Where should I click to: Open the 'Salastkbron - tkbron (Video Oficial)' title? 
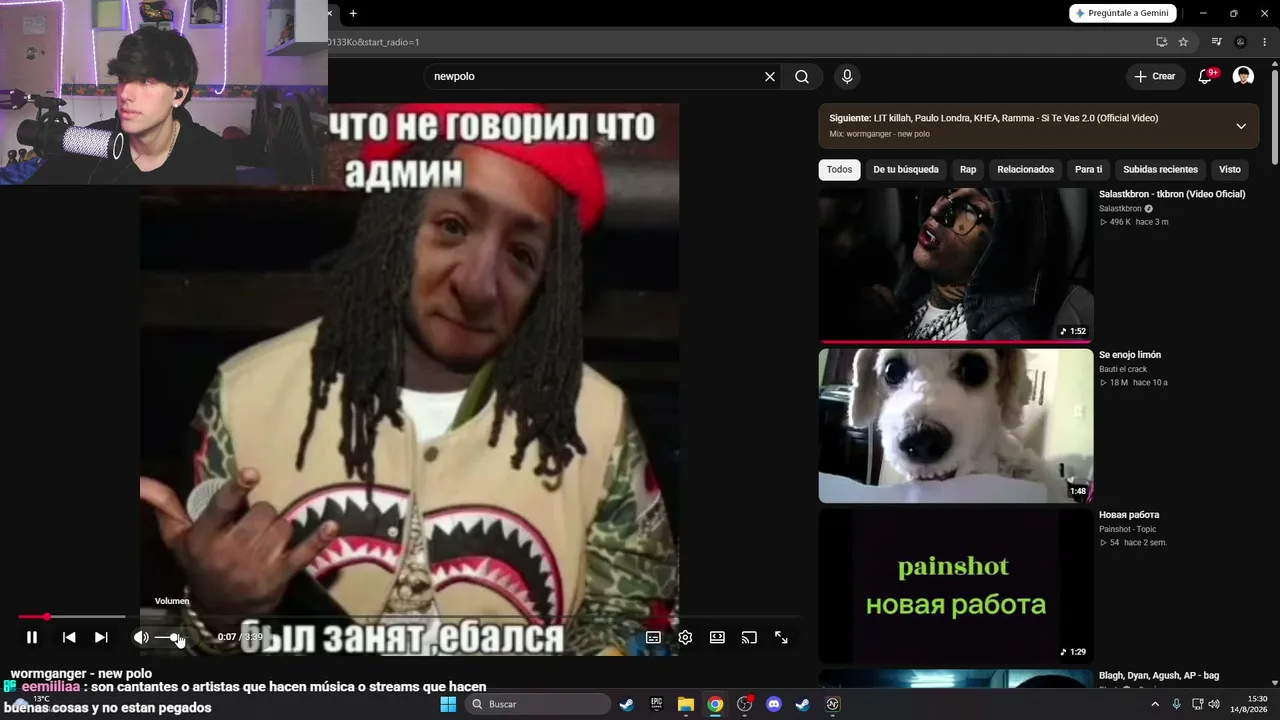coord(1172,194)
